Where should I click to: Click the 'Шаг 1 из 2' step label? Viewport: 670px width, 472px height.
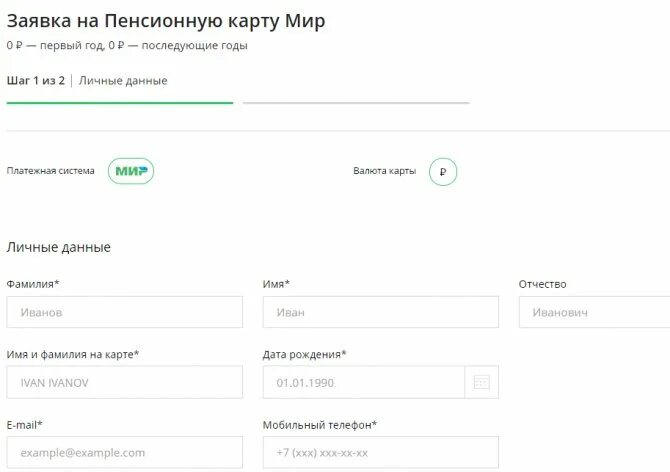(x=35, y=80)
